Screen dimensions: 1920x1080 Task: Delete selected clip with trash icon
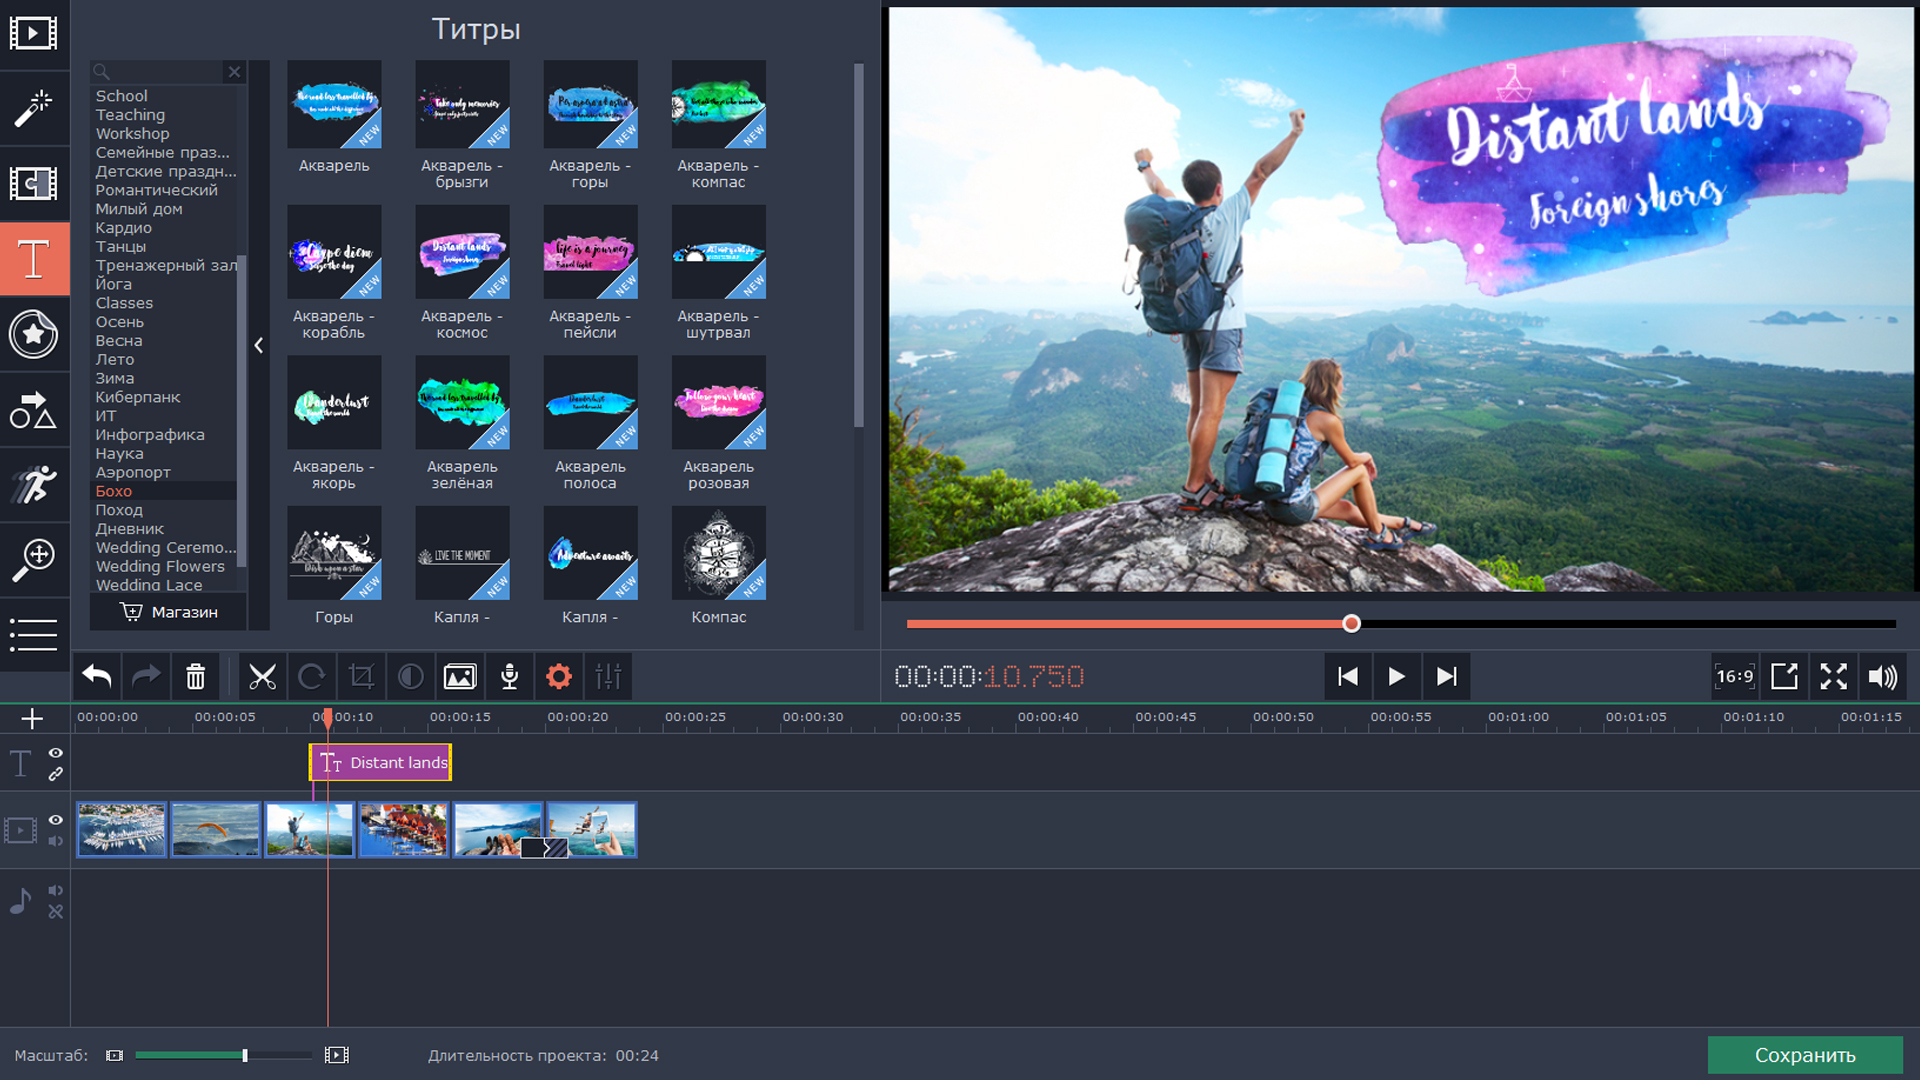(196, 677)
